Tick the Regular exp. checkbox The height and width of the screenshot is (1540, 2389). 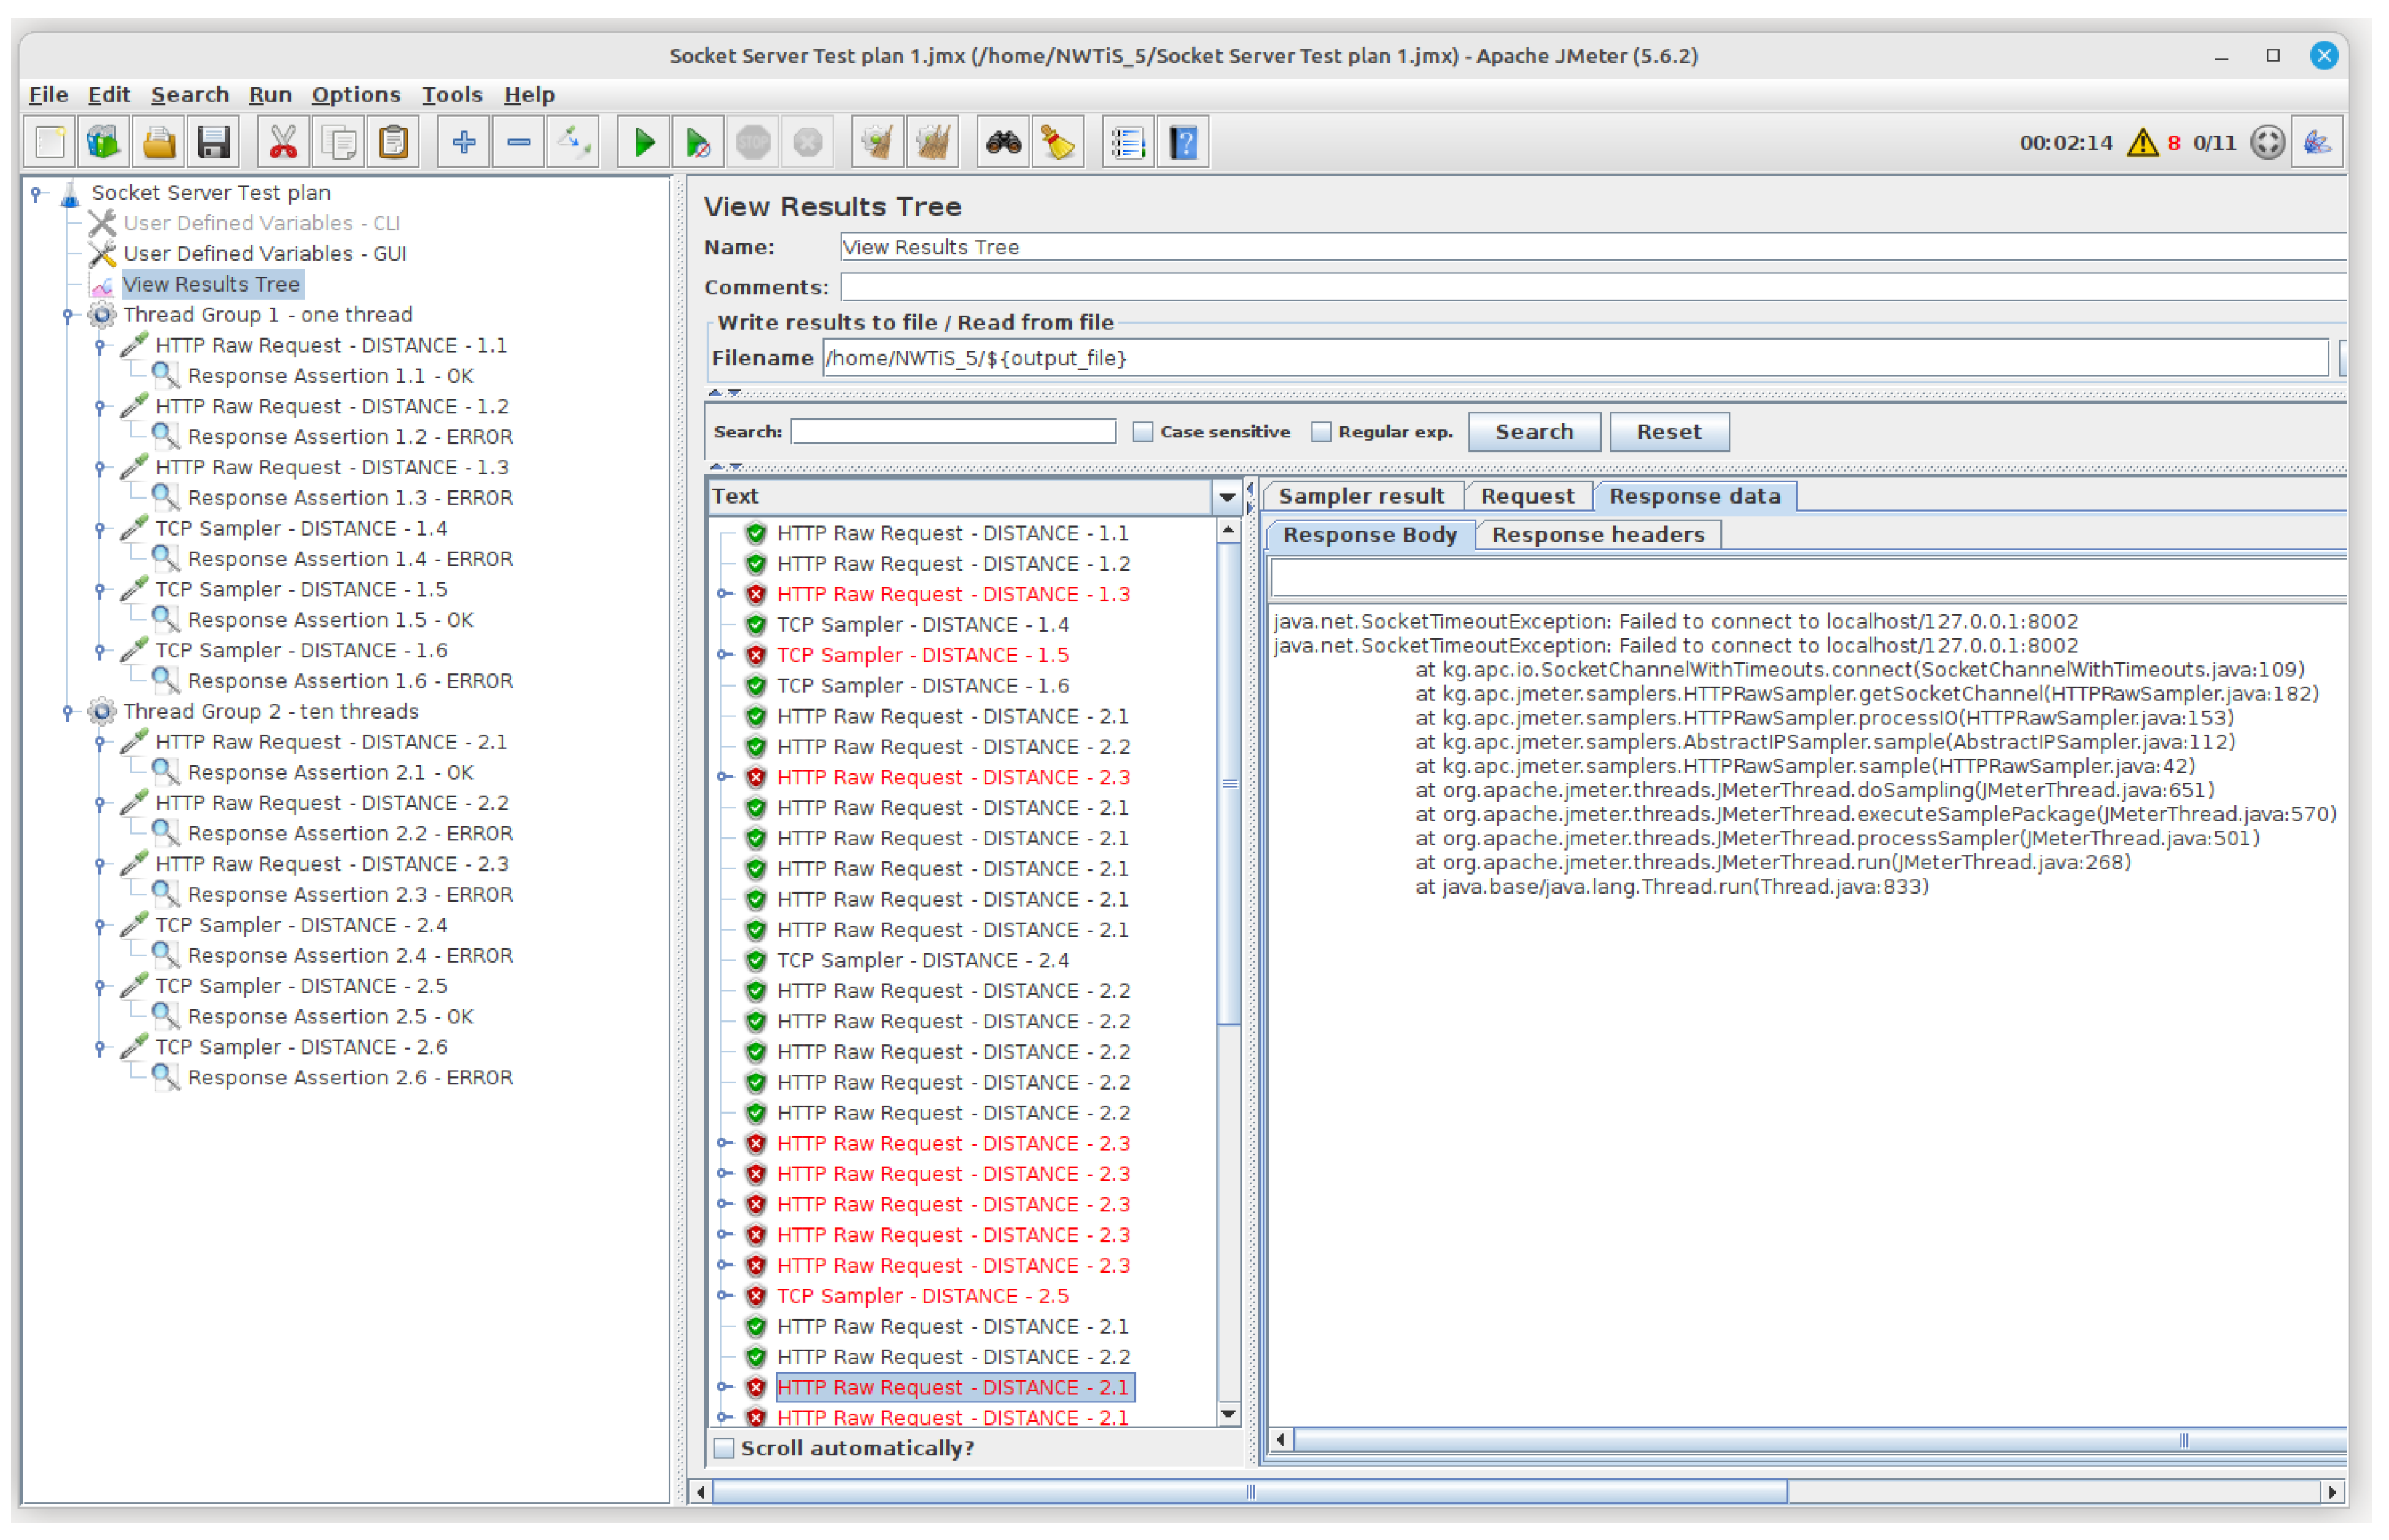click(x=1321, y=432)
